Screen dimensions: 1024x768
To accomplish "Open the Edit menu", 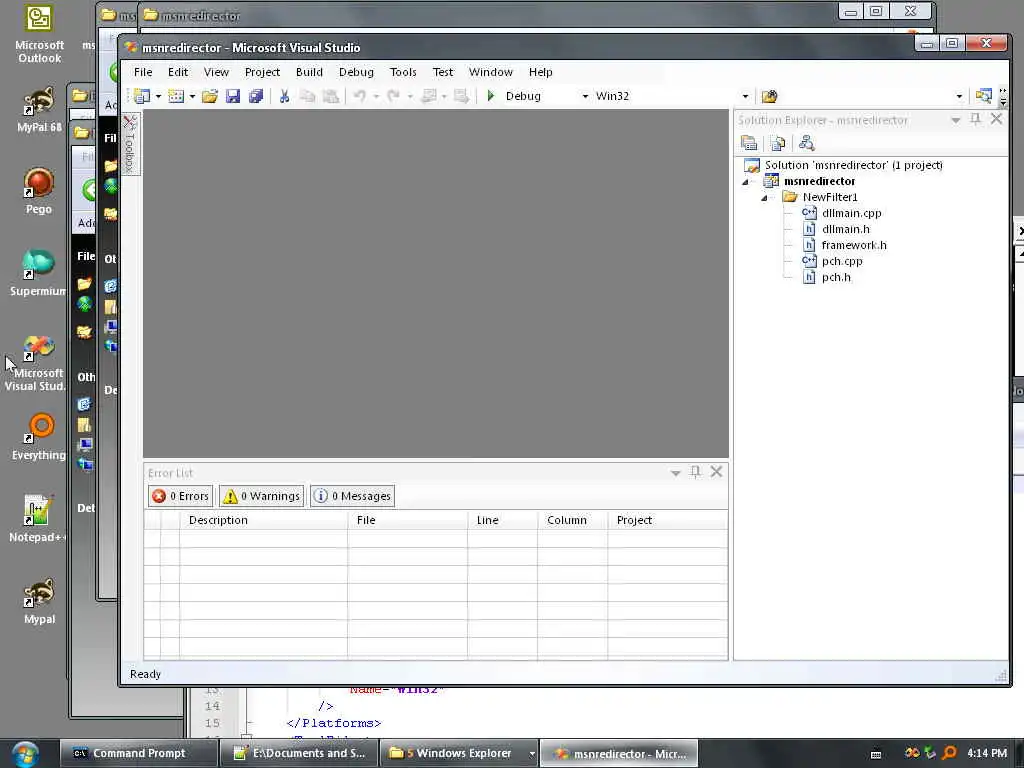I will (178, 72).
